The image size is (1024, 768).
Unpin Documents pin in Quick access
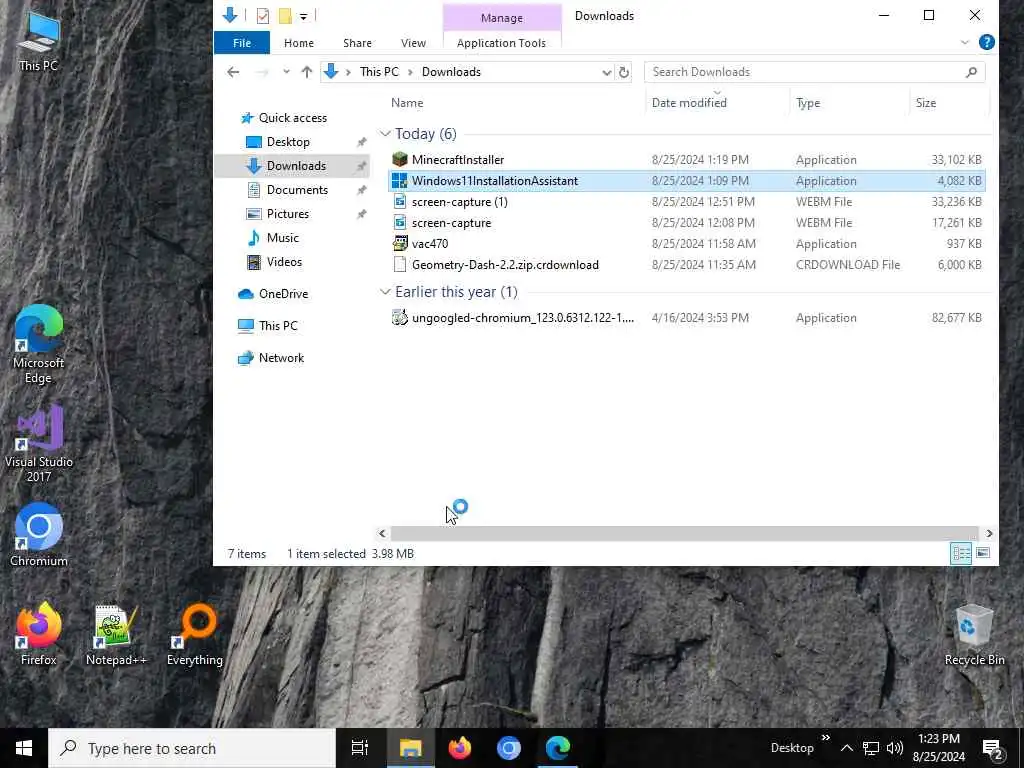[361, 190]
